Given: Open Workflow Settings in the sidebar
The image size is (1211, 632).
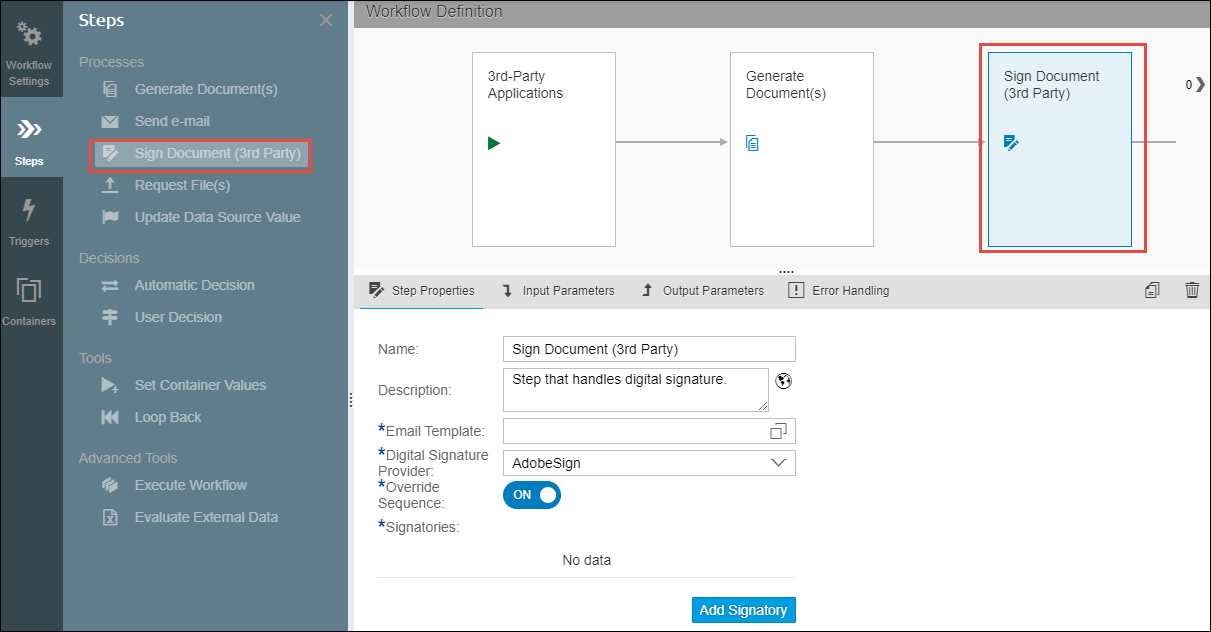Looking at the screenshot, I should (x=30, y=55).
